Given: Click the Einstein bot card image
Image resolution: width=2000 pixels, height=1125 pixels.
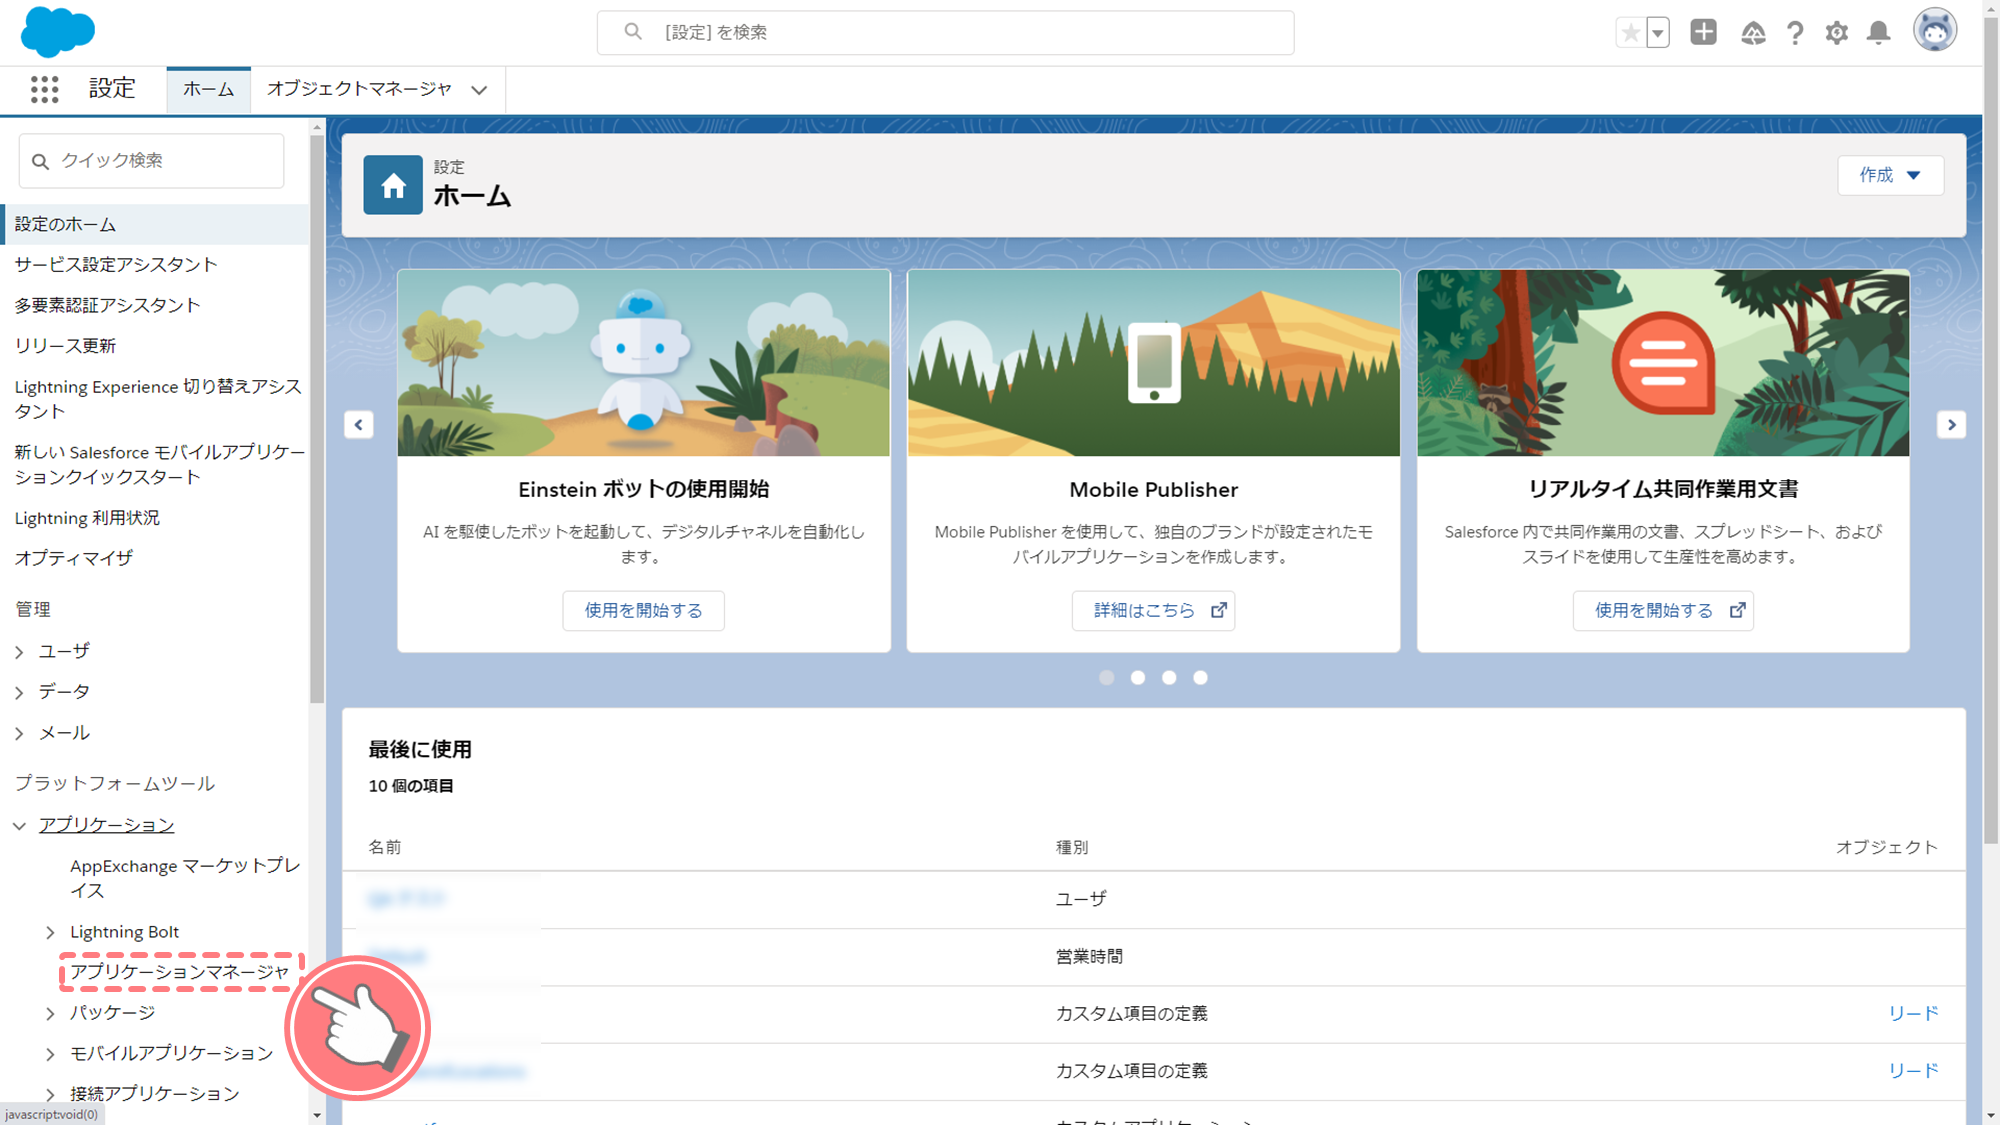Looking at the screenshot, I should pyautogui.click(x=643, y=362).
